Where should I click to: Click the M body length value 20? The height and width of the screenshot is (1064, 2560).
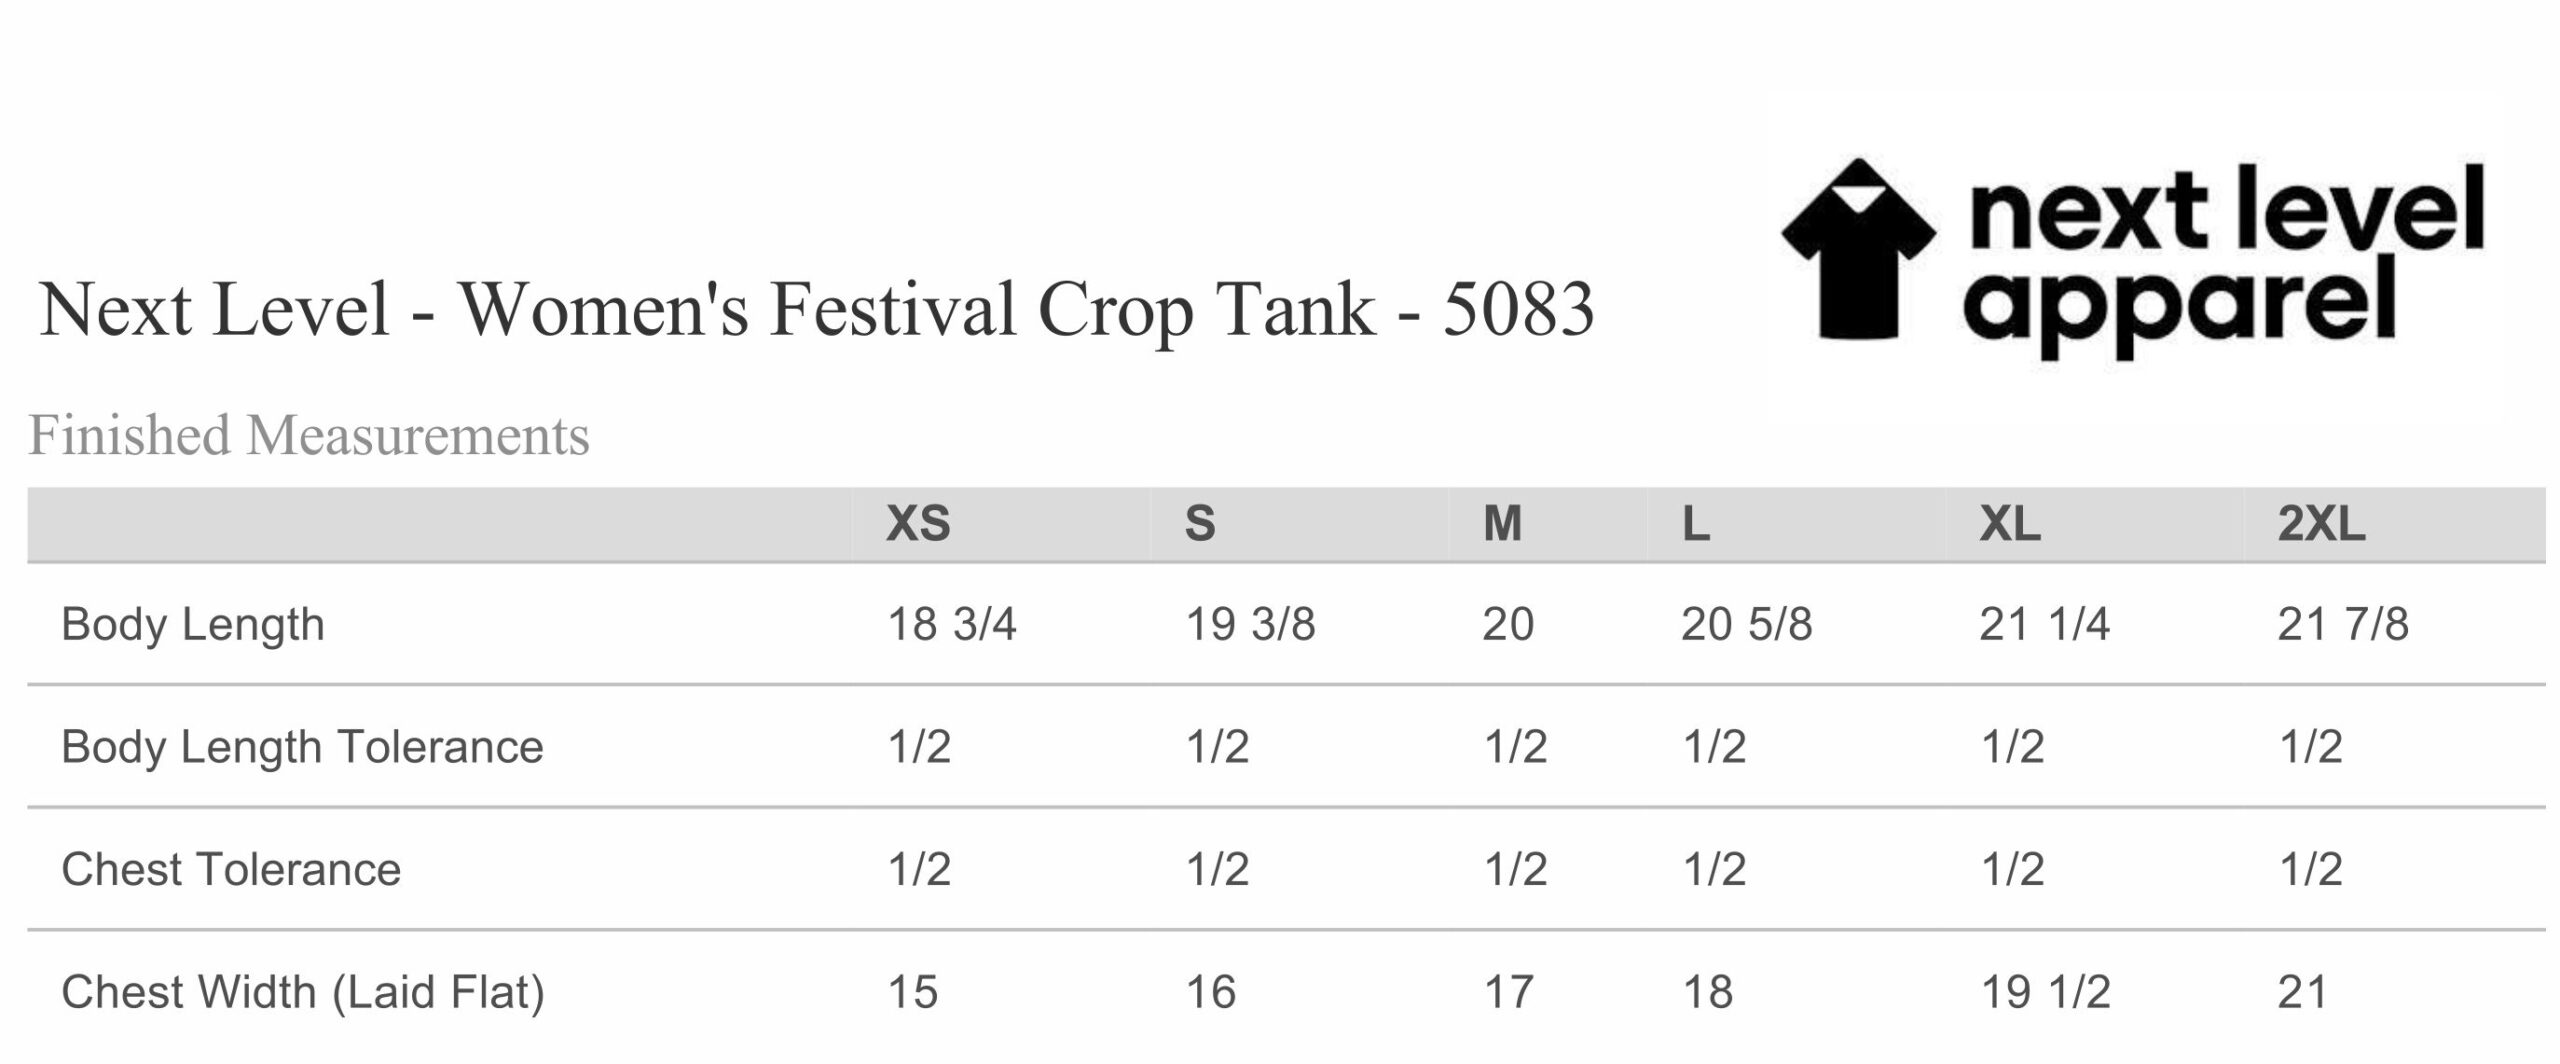[1508, 625]
